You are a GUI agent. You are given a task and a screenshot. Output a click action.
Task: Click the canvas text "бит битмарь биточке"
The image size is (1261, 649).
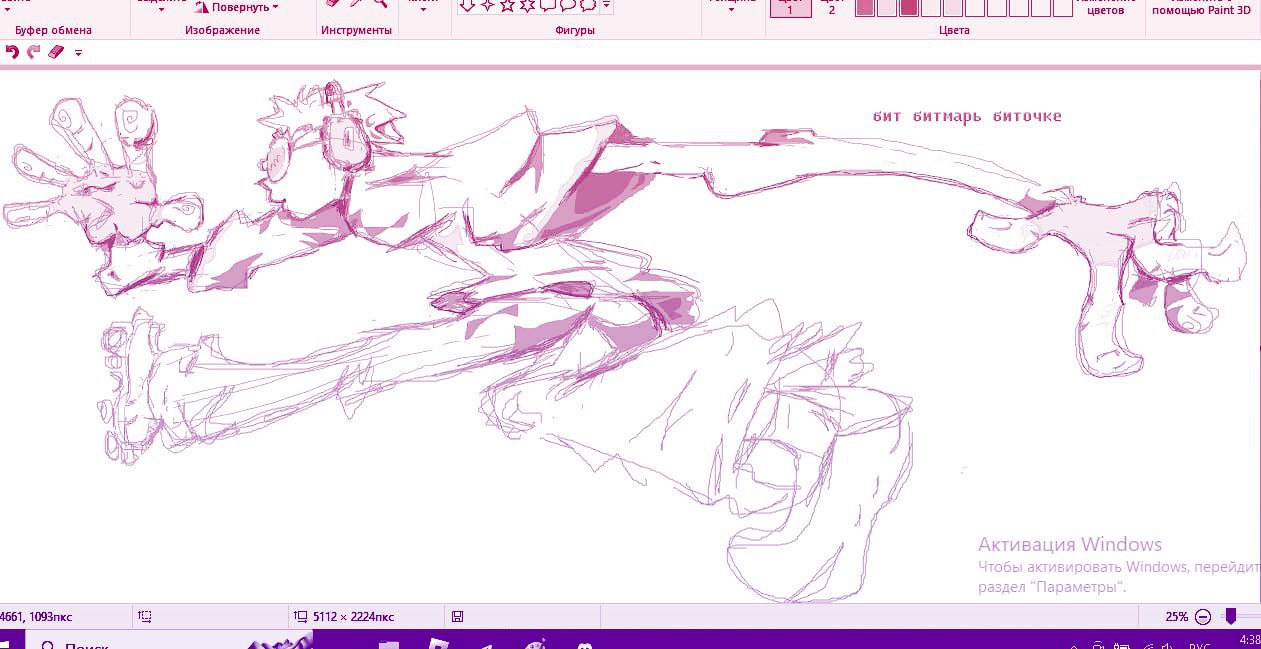(967, 116)
